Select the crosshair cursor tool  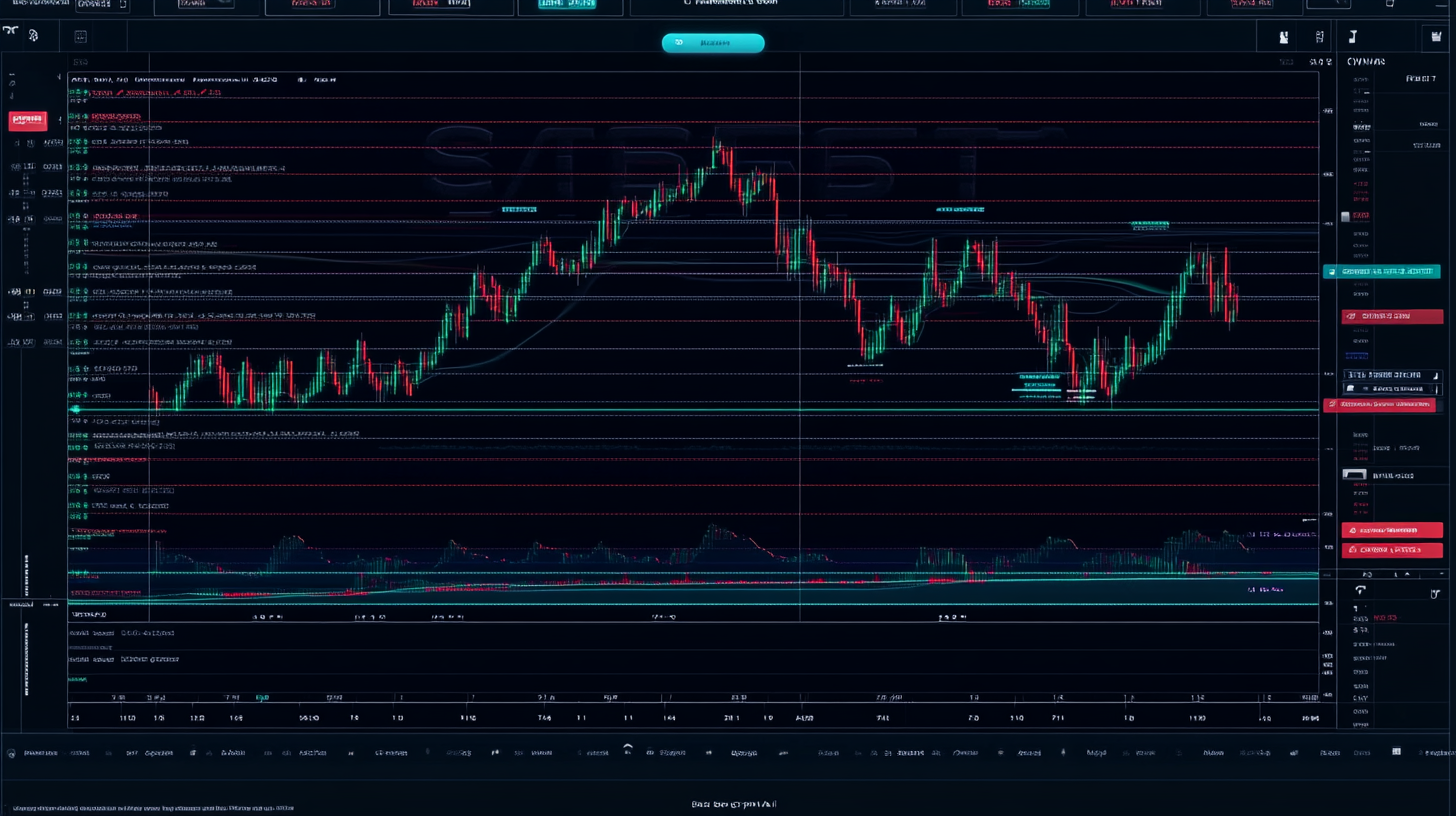pyautogui.click(x=11, y=35)
